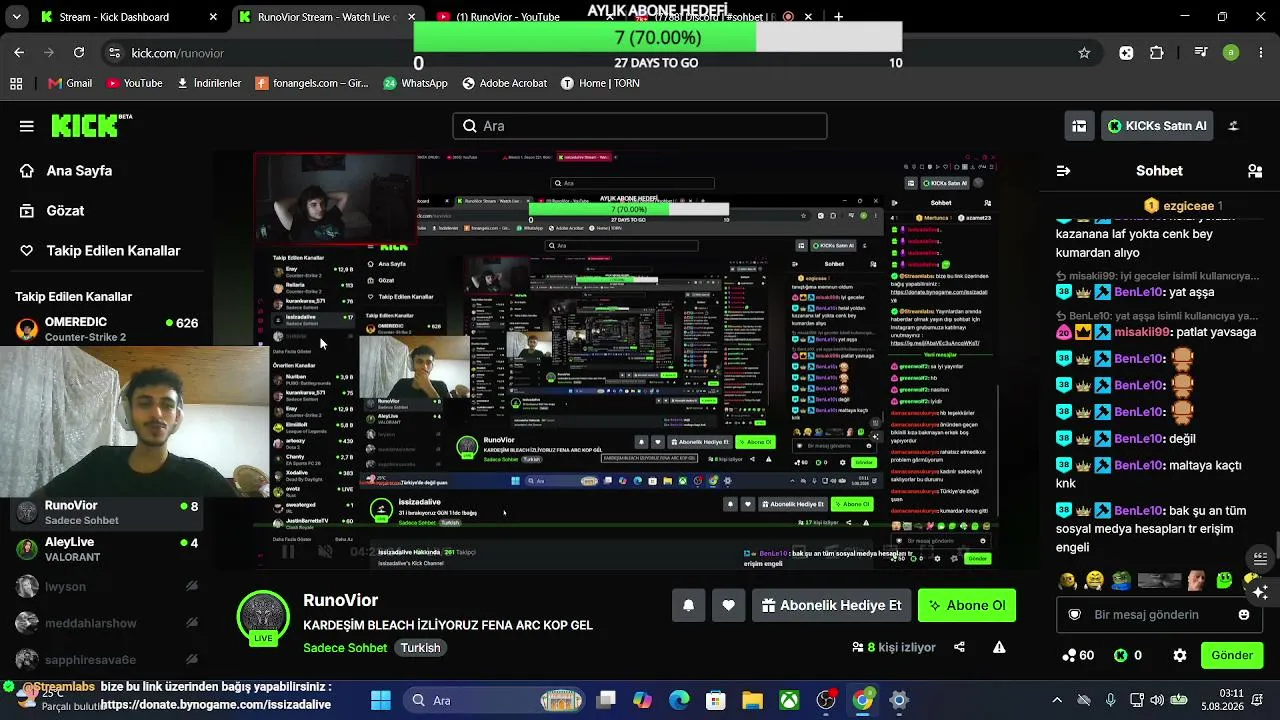Open the quick emotes sparkle button
This screenshot has height=720, width=1280.
tap(1260, 592)
